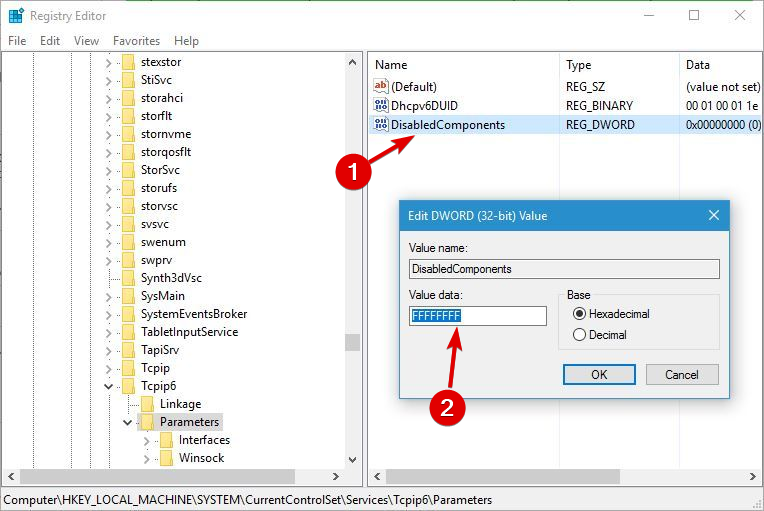Collapse the Parameters tree node
The width and height of the screenshot is (764, 511).
(128, 422)
